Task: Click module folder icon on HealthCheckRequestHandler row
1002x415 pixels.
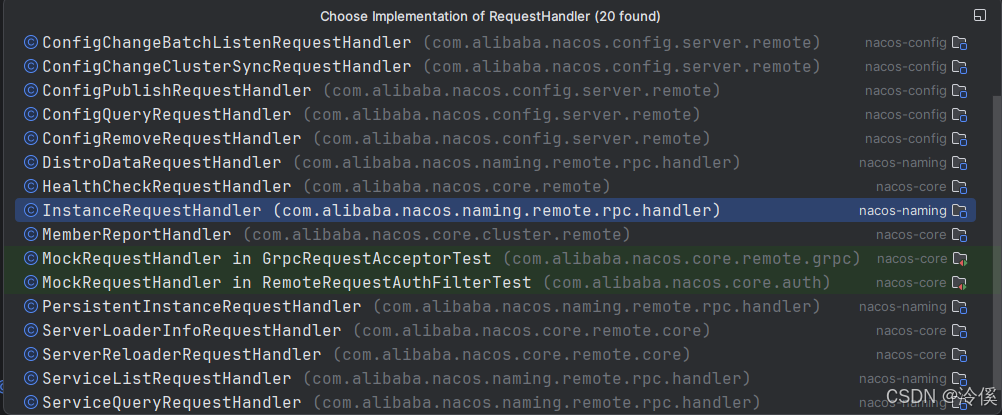Action: pyautogui.click(x=959, y=187)
